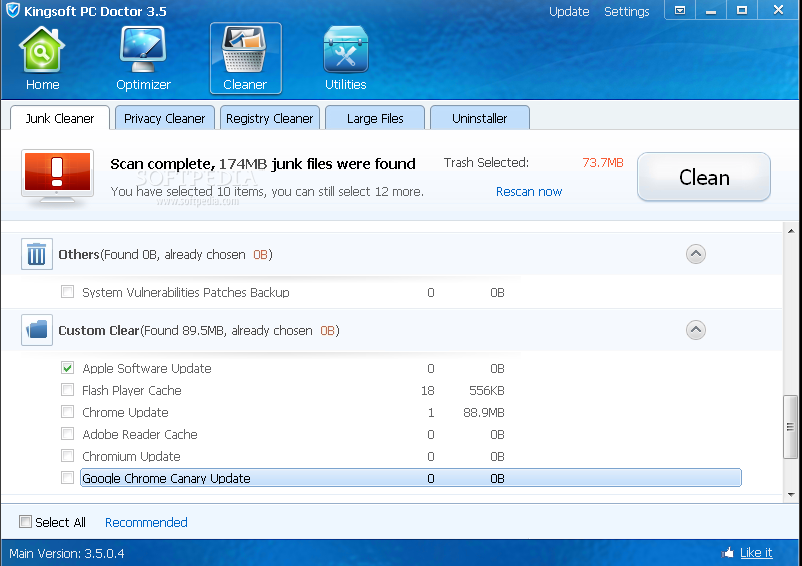
Task: Open the Large Files tab
Action: point(375,118)
